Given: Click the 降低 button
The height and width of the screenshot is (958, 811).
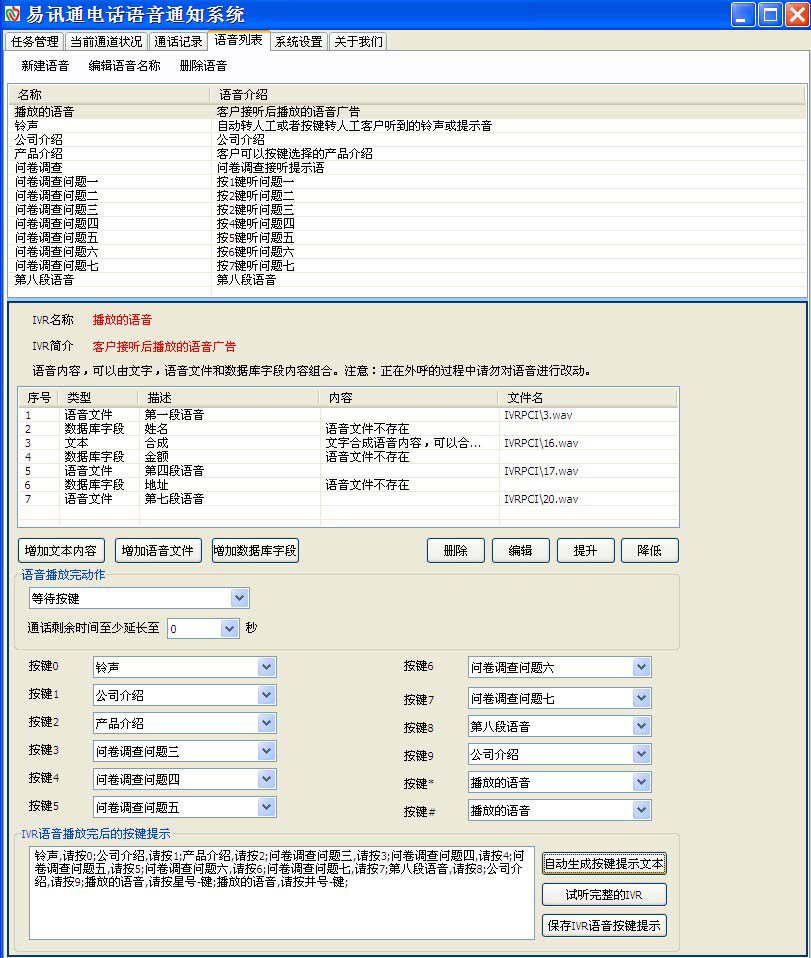Looking at the screenshot, I should pyautogui.click(x=649, y=551).
